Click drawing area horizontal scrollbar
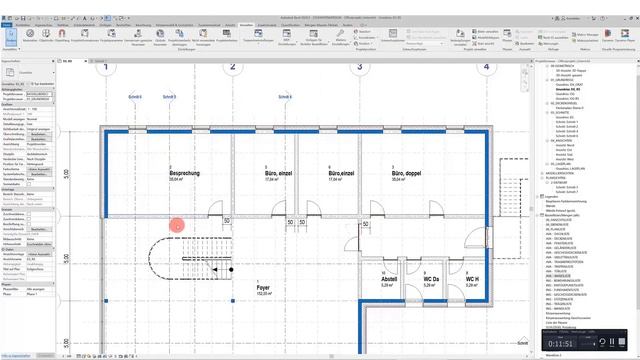The width and height of the screenshot is (640, 360). coord(331,356)
